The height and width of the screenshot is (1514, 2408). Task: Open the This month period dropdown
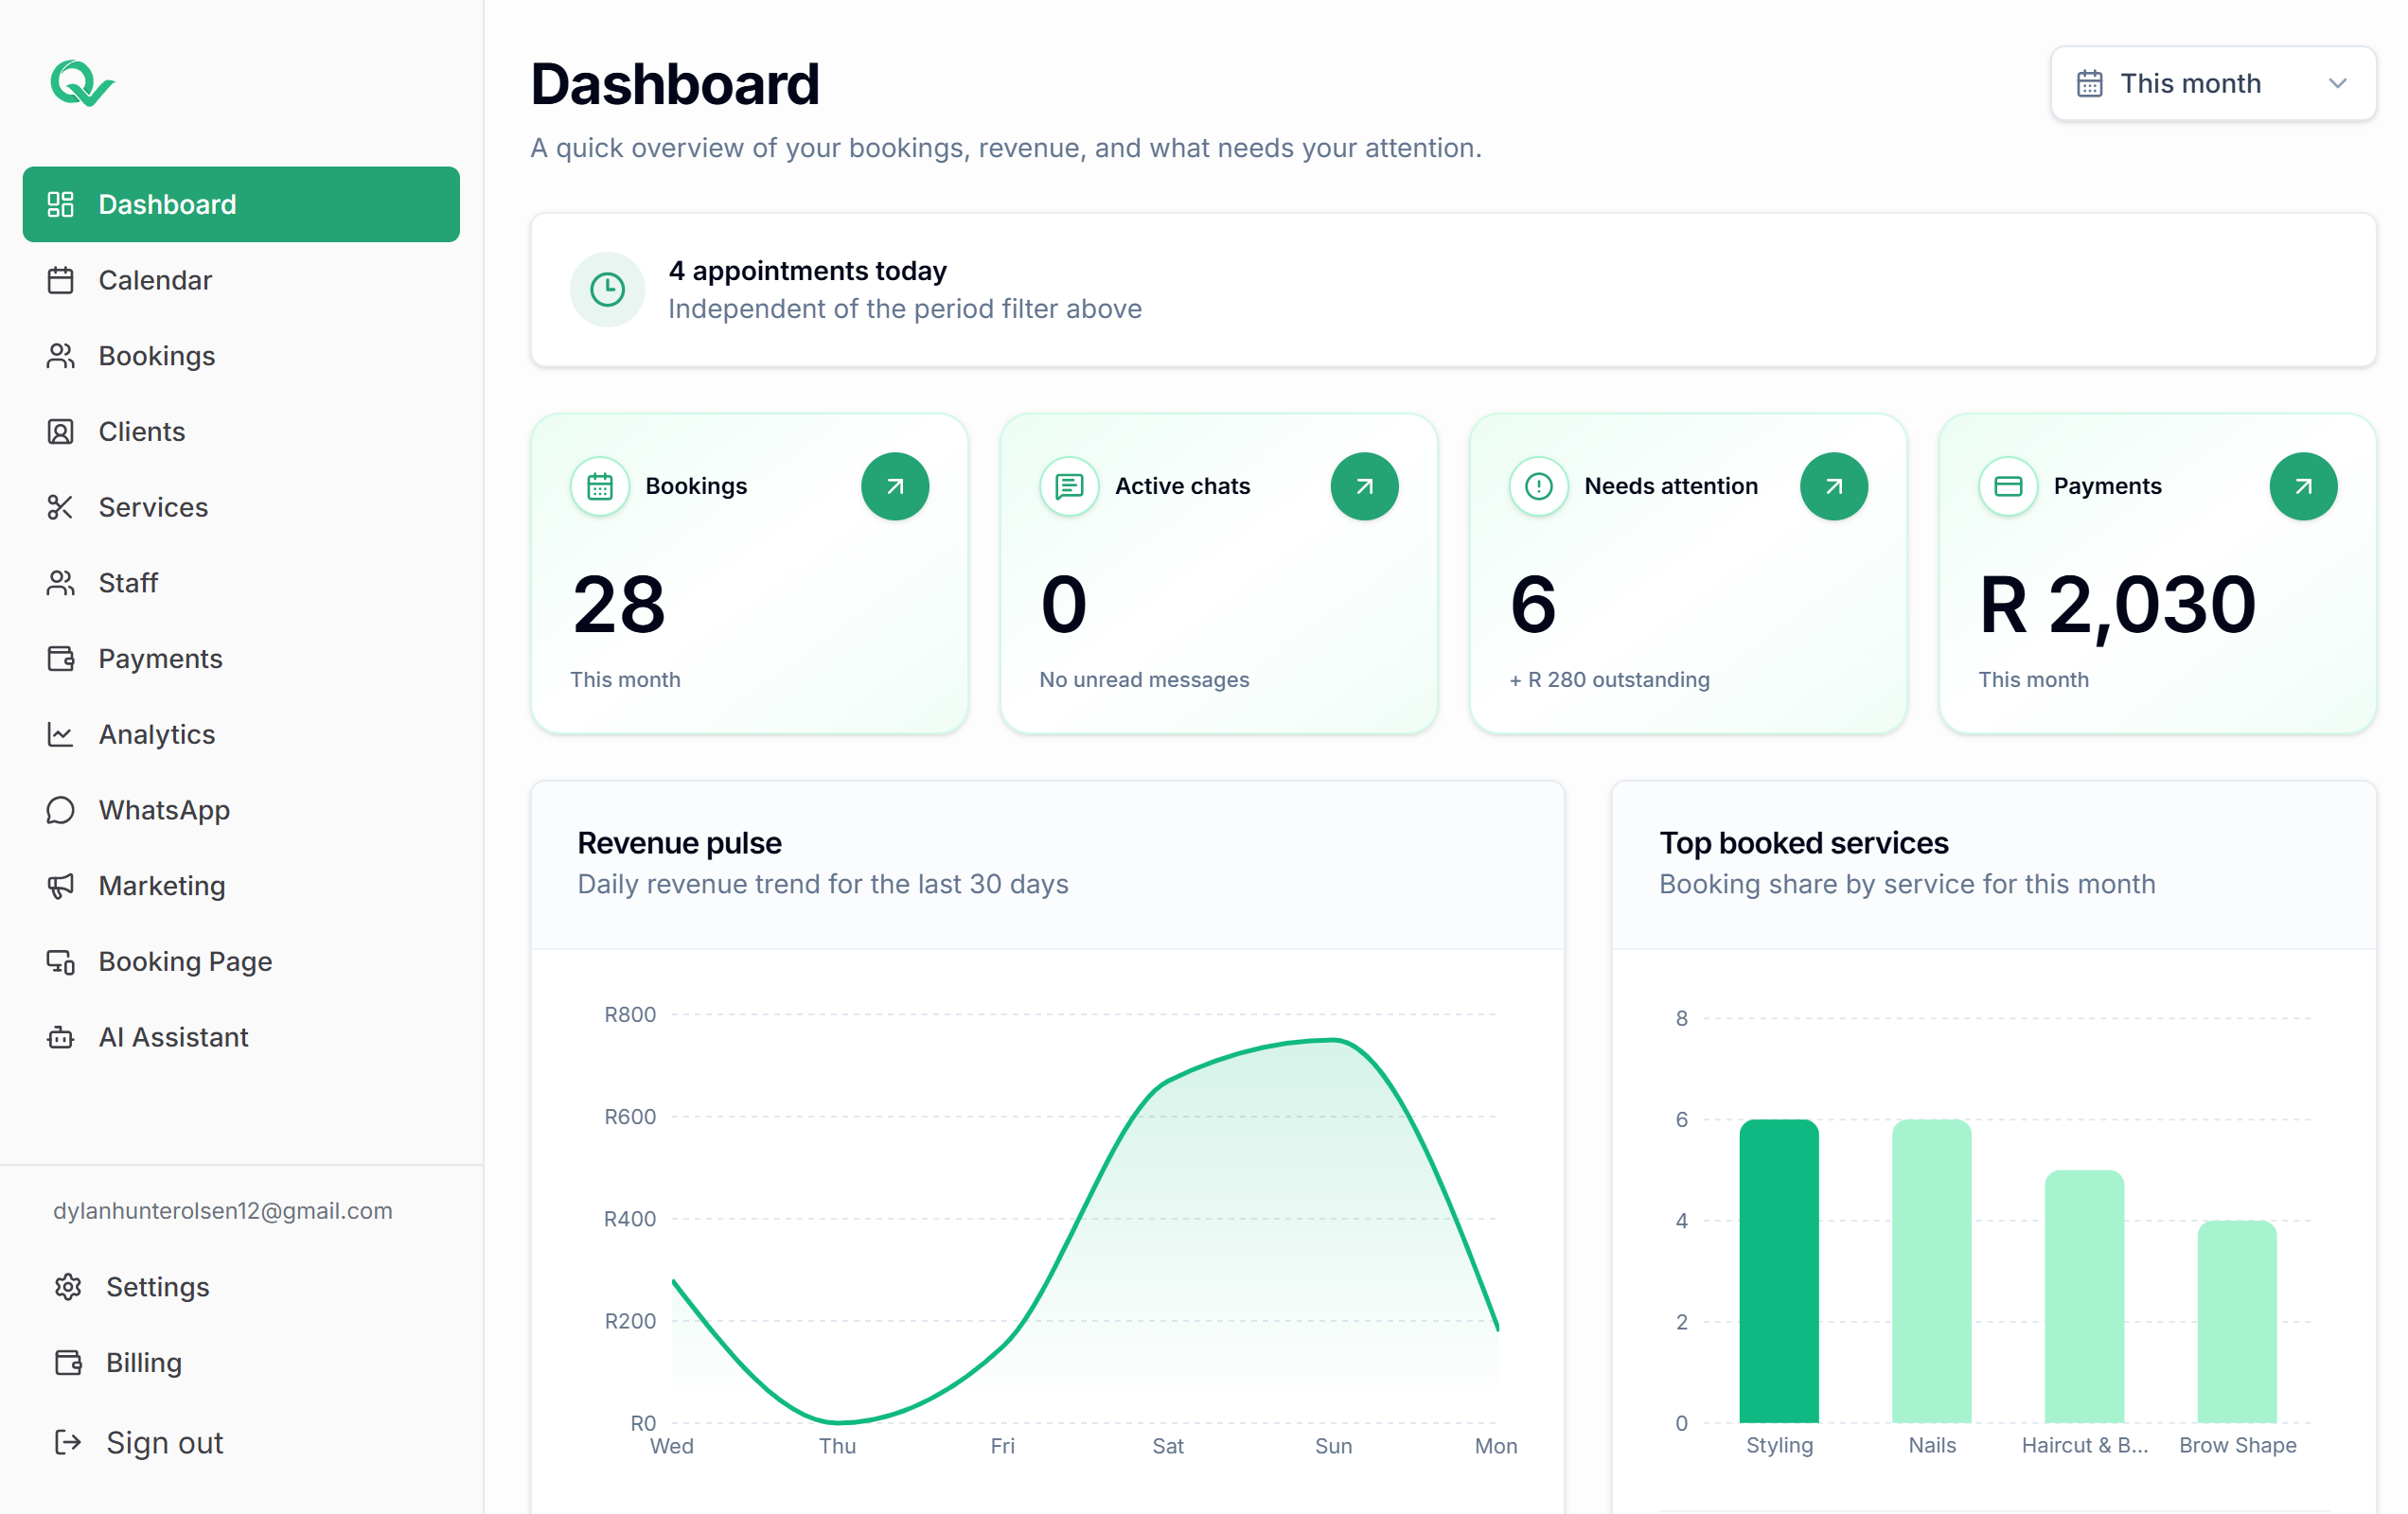click(x=2213, y=83)
